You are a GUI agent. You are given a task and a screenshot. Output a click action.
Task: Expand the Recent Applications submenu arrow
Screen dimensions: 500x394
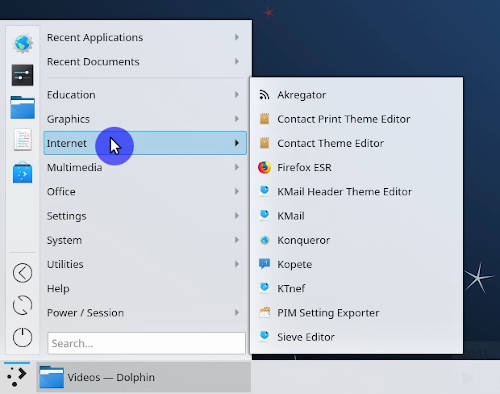click(237, 37)
